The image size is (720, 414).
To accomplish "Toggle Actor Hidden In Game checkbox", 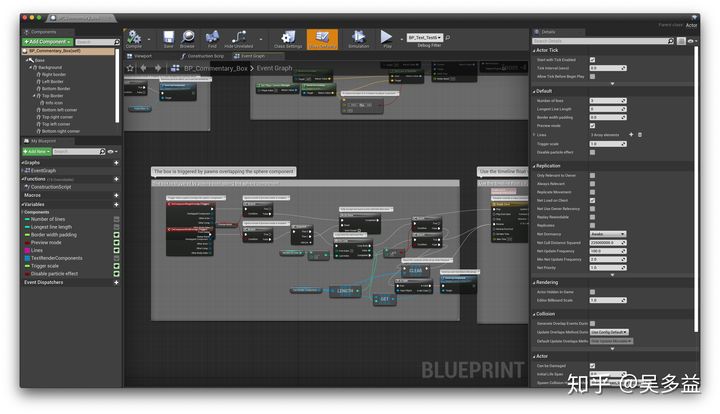I will pos(592,292).
